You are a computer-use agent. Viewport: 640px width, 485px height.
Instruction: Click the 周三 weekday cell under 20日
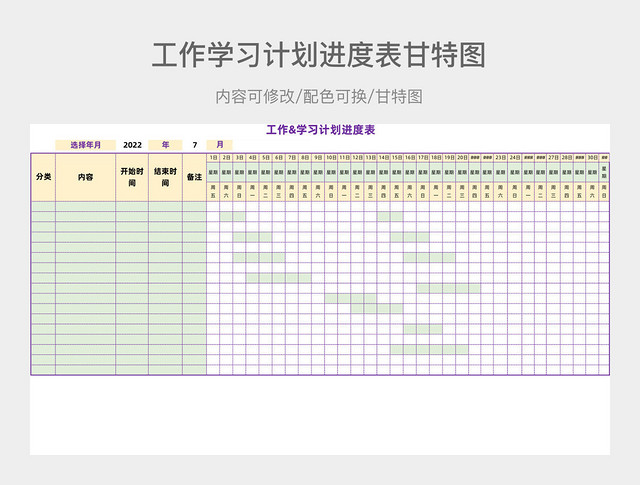tap(462, 191)
